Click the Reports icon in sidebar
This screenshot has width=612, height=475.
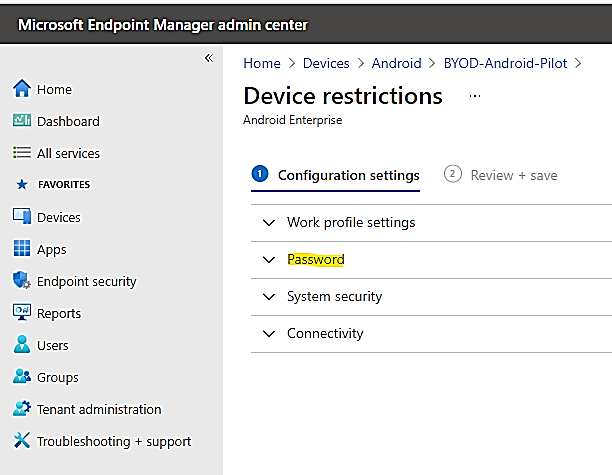(22, 313)
